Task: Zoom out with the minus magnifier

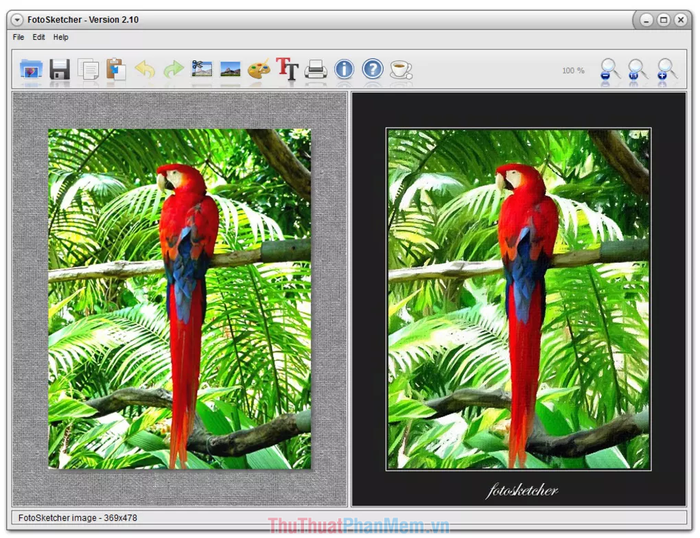Action: 609,69
